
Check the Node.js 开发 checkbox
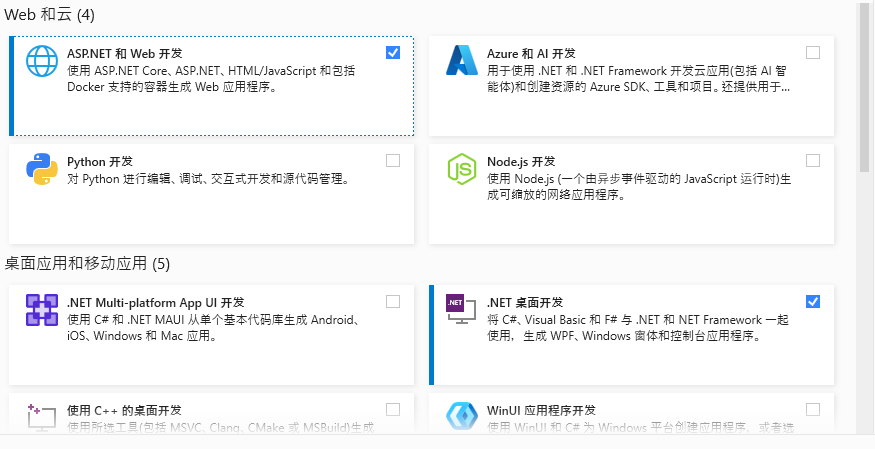click(x=813, y=161)
